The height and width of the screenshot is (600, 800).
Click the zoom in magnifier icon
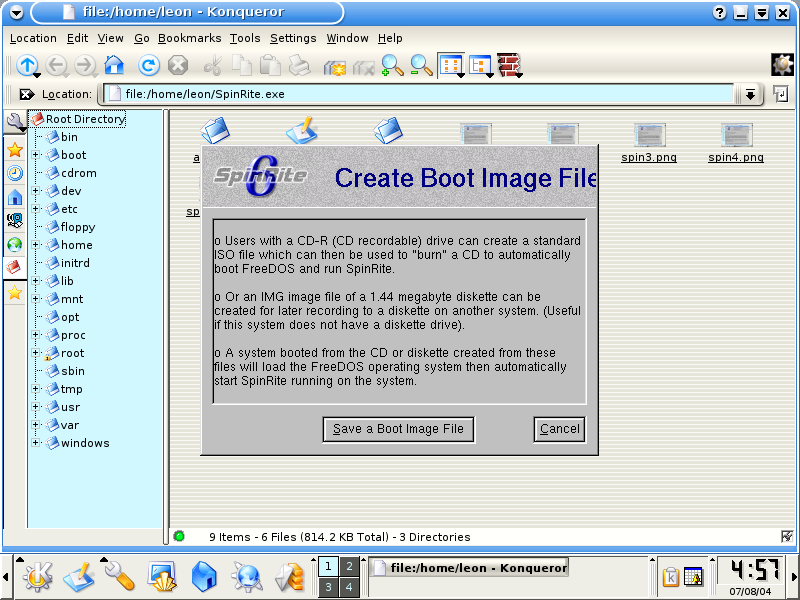coord(392,66)
